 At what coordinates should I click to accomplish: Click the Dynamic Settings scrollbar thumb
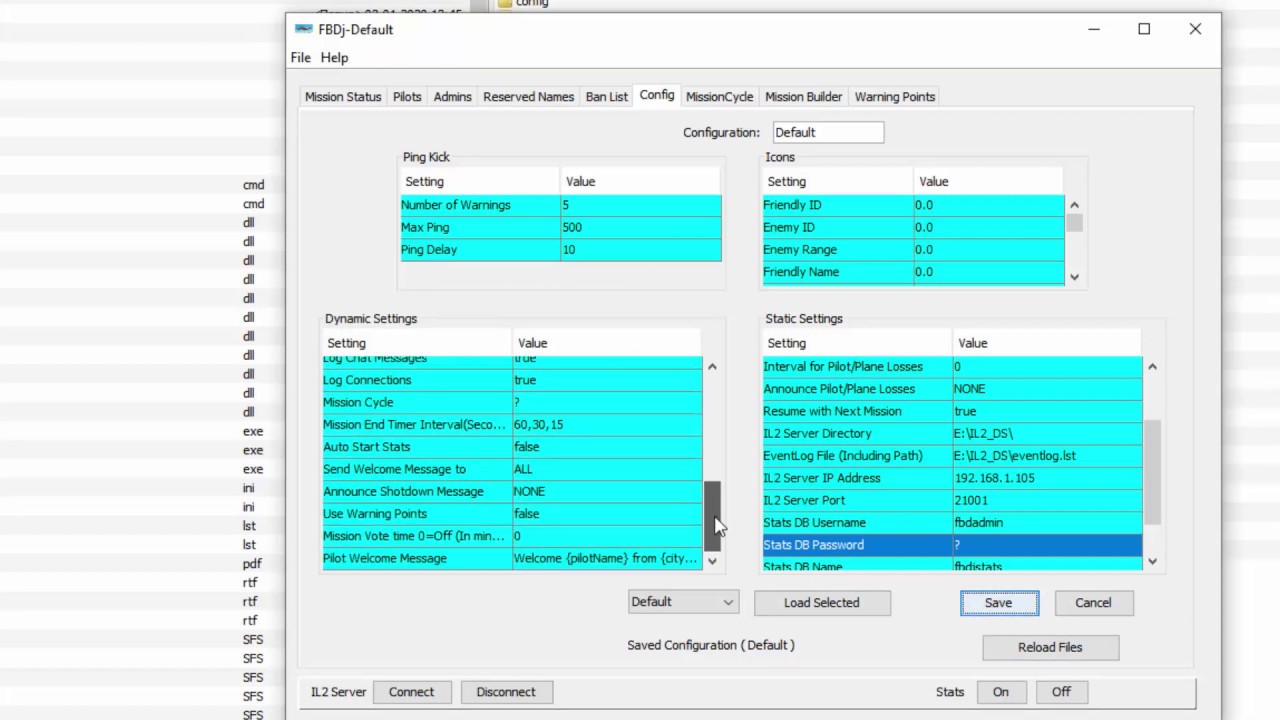click(712, 515)
